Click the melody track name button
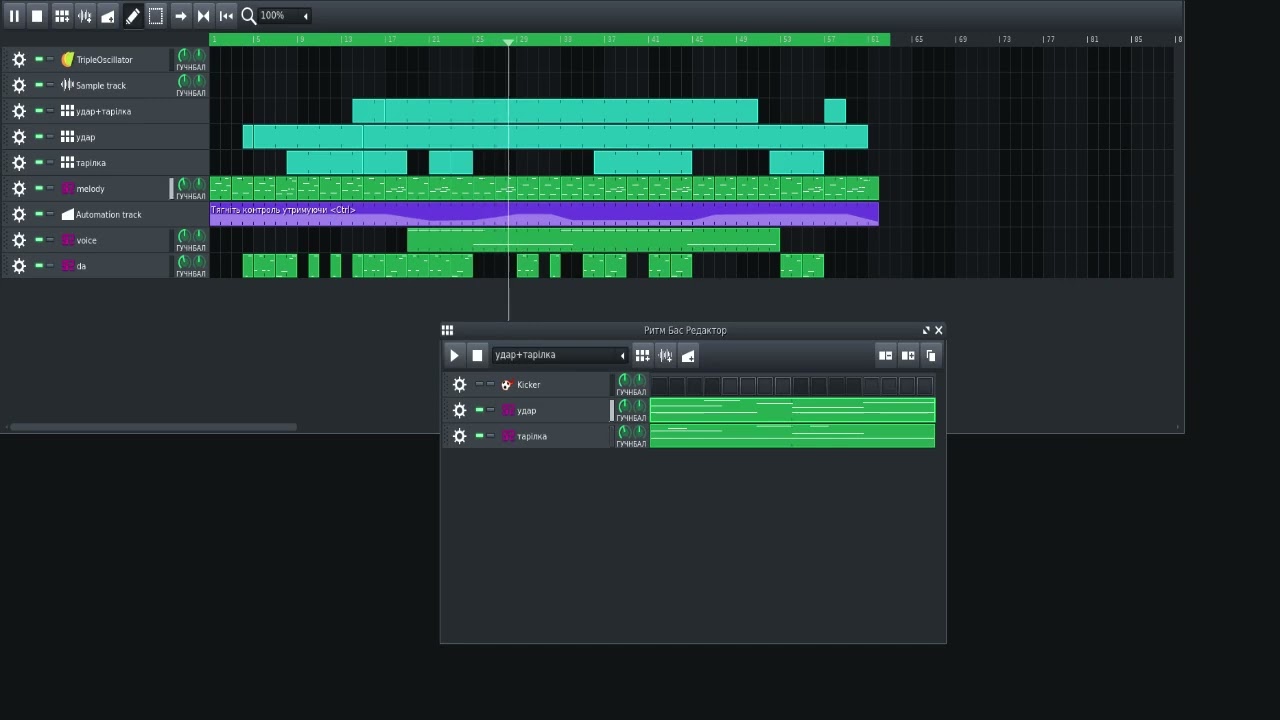 tap(90, 188)
